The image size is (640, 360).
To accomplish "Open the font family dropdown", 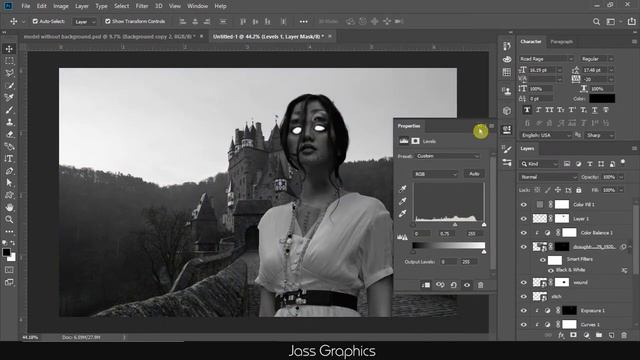I will [546, 59].
